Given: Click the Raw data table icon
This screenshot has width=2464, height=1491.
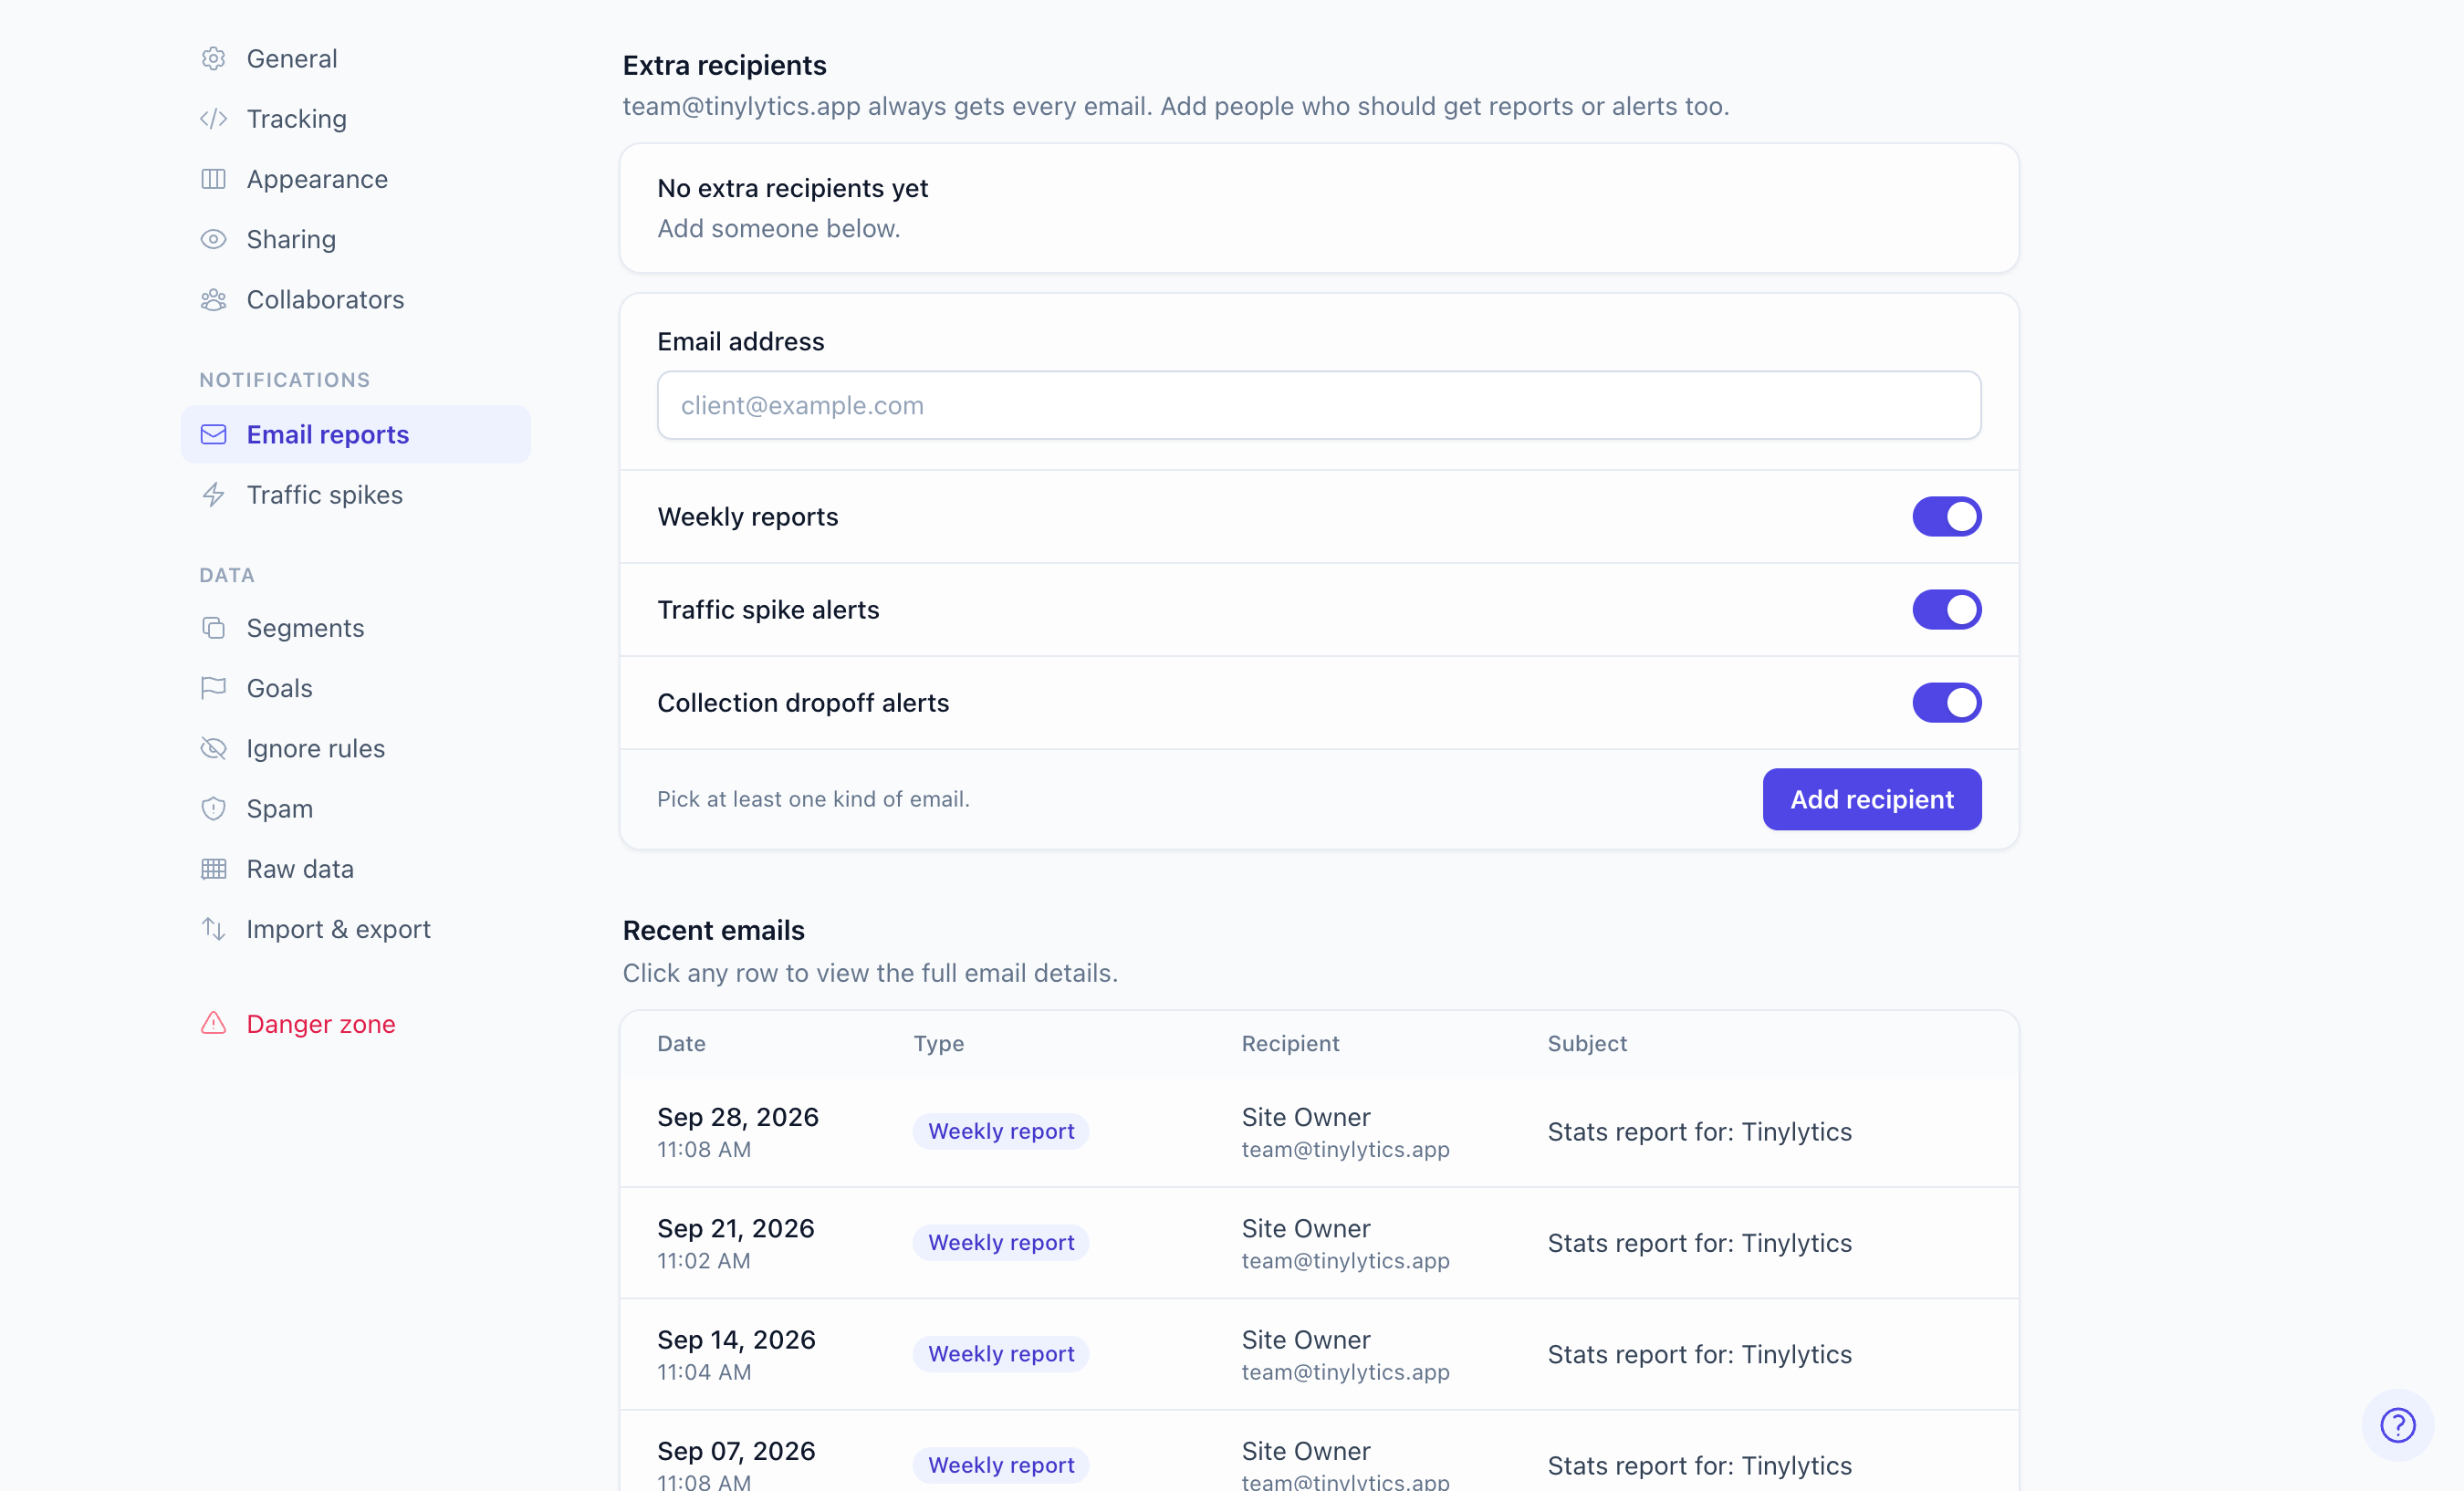Looking at the screenshot, I should click(x=213, y=868).
